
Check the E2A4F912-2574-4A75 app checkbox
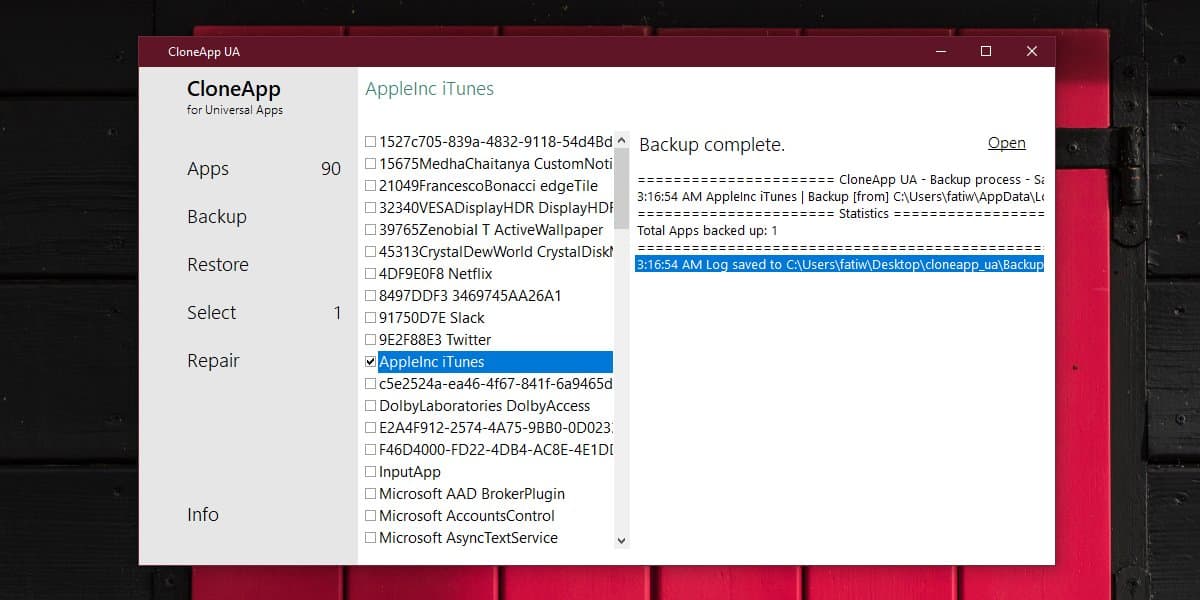(x=371, y=428)
